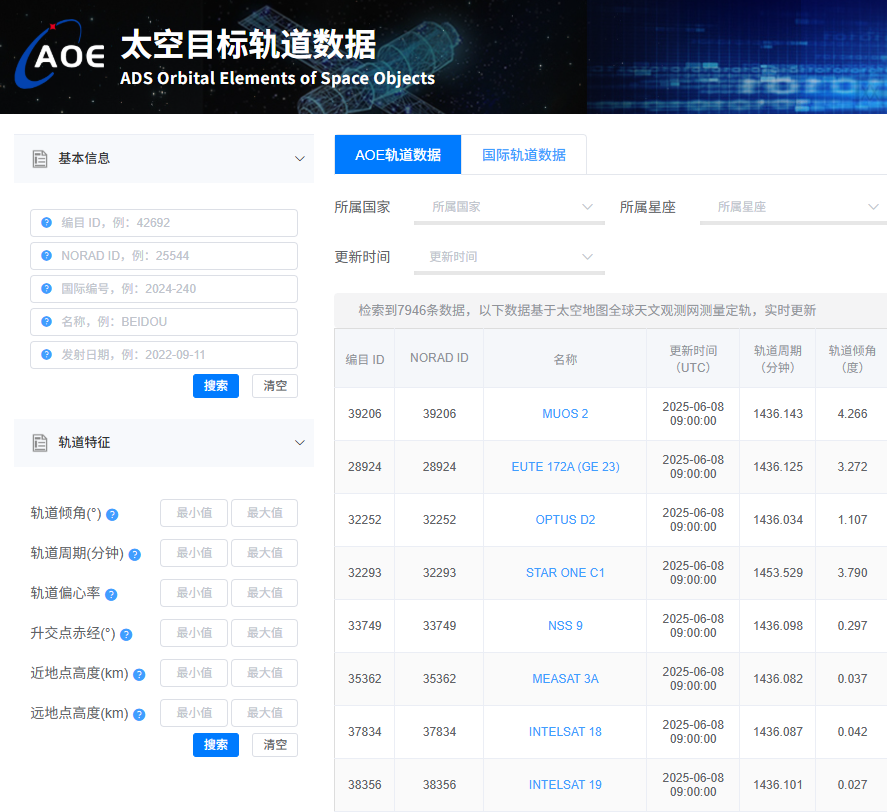Click help icon next to 轨道周期(分钟)
The width and height of the screenshot is (887, 812).
pyautogui.click(x=135, y=555)
